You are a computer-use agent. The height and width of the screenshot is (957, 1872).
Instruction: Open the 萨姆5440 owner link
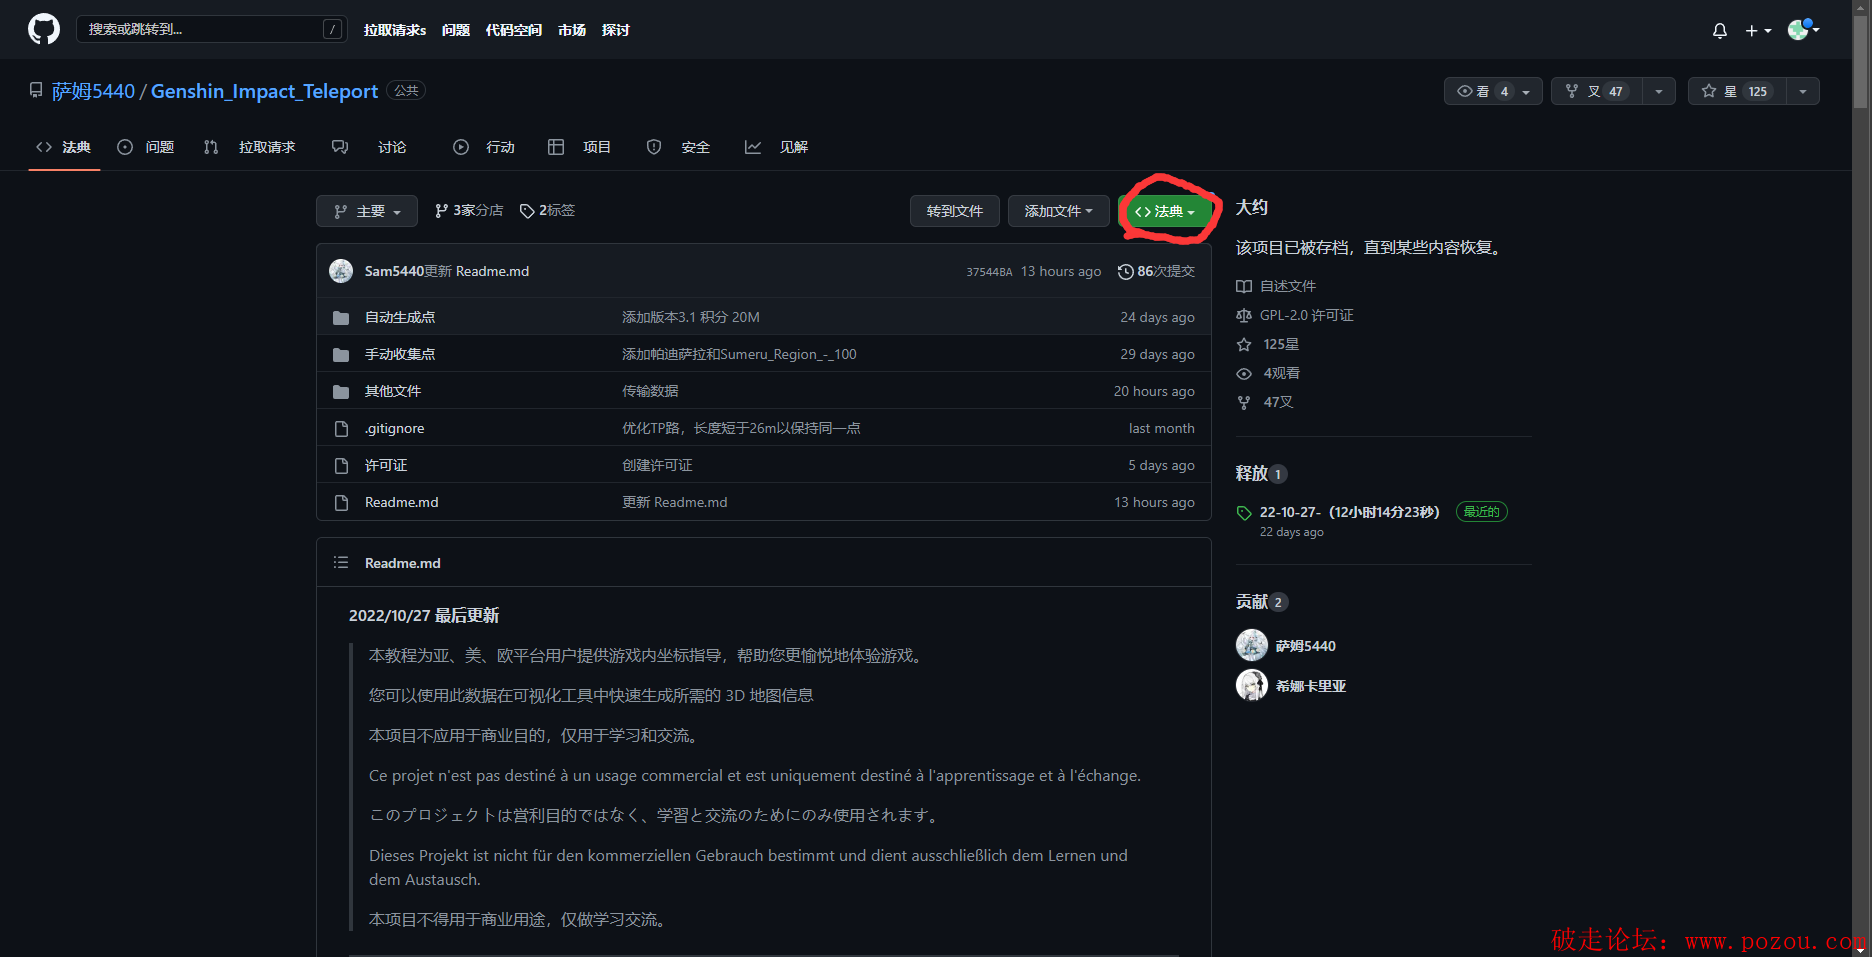coord(94,91)
